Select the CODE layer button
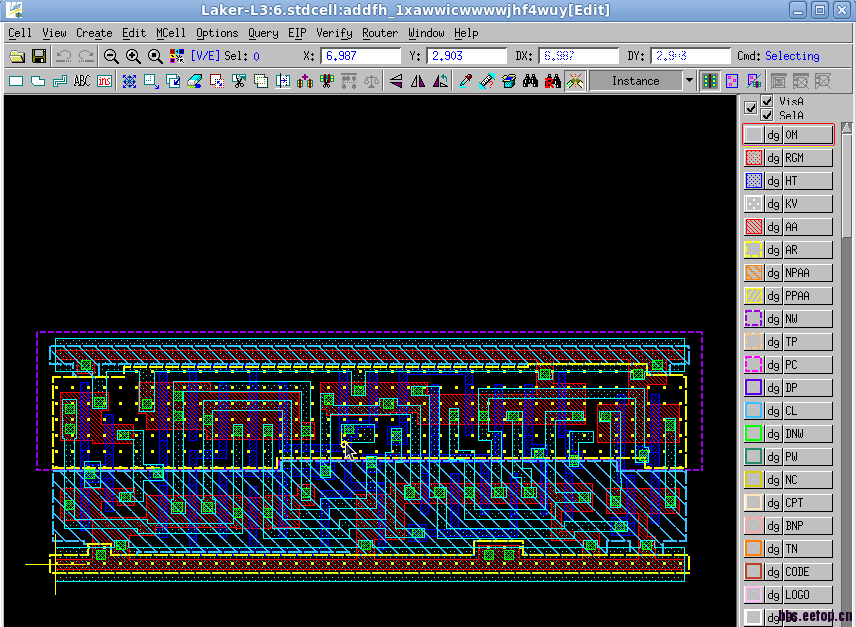Screen dimensions: 856x627 click(x=806, y=572)
